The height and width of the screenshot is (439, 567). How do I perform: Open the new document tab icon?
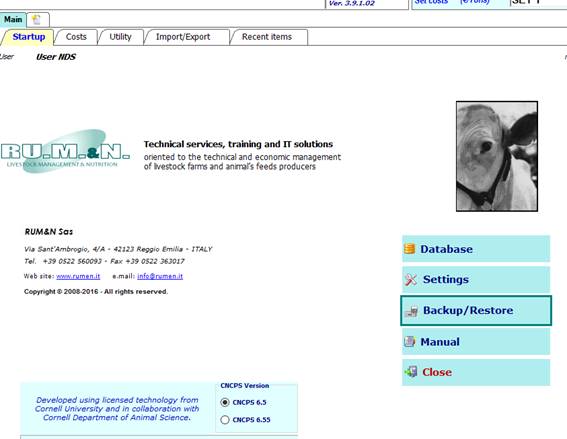(36, 20)
